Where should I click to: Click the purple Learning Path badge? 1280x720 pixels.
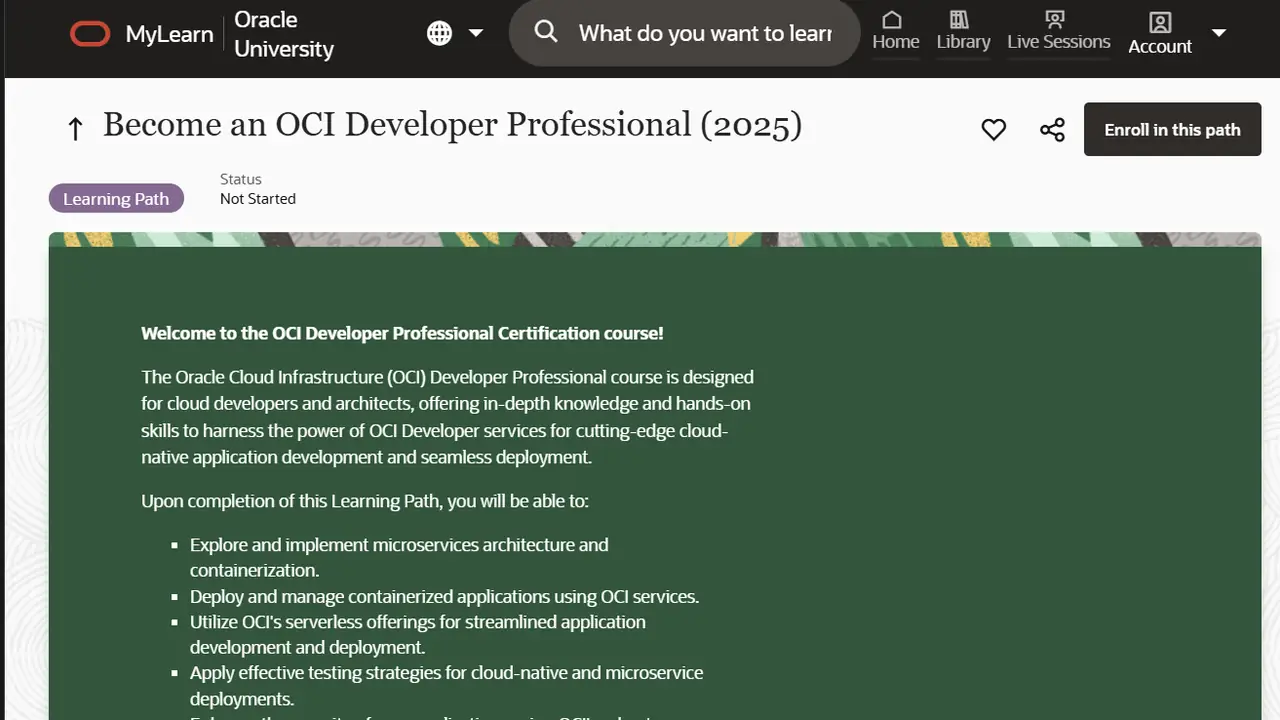click(116, 198)
